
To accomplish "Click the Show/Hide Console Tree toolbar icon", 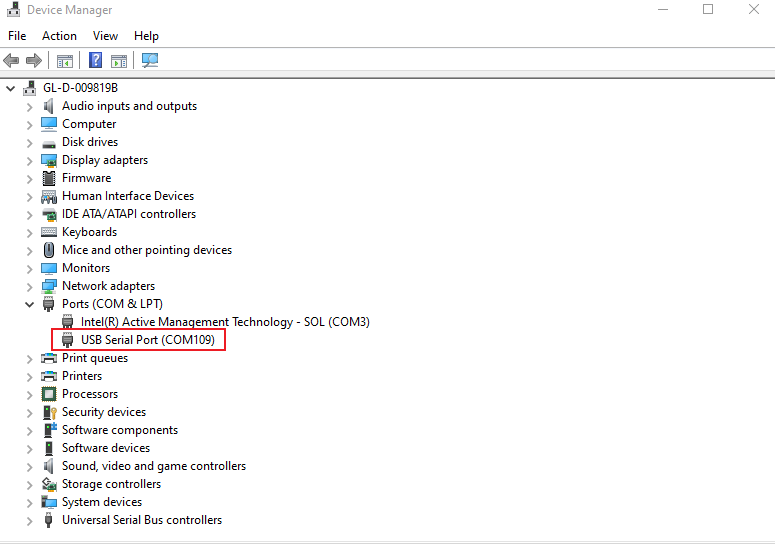I will 65,61.
